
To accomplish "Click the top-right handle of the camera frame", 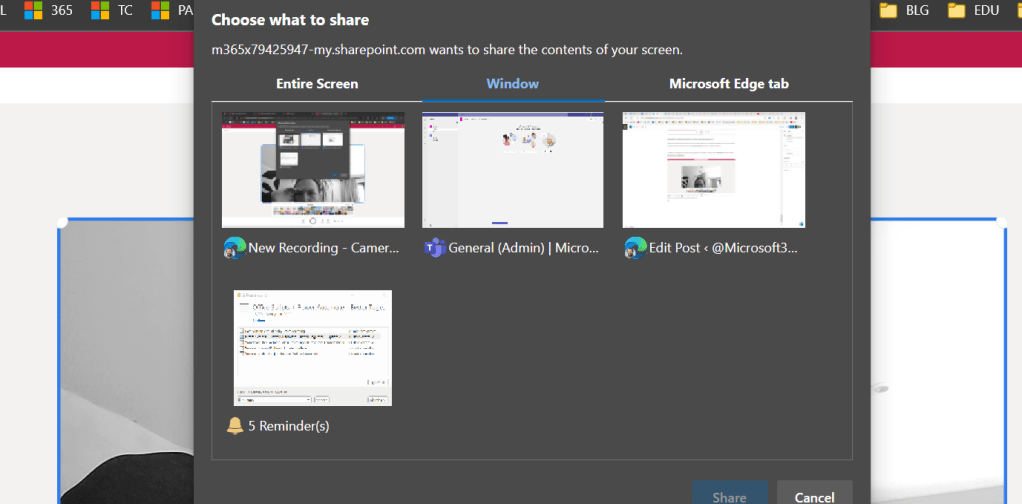I will 1003,221.
